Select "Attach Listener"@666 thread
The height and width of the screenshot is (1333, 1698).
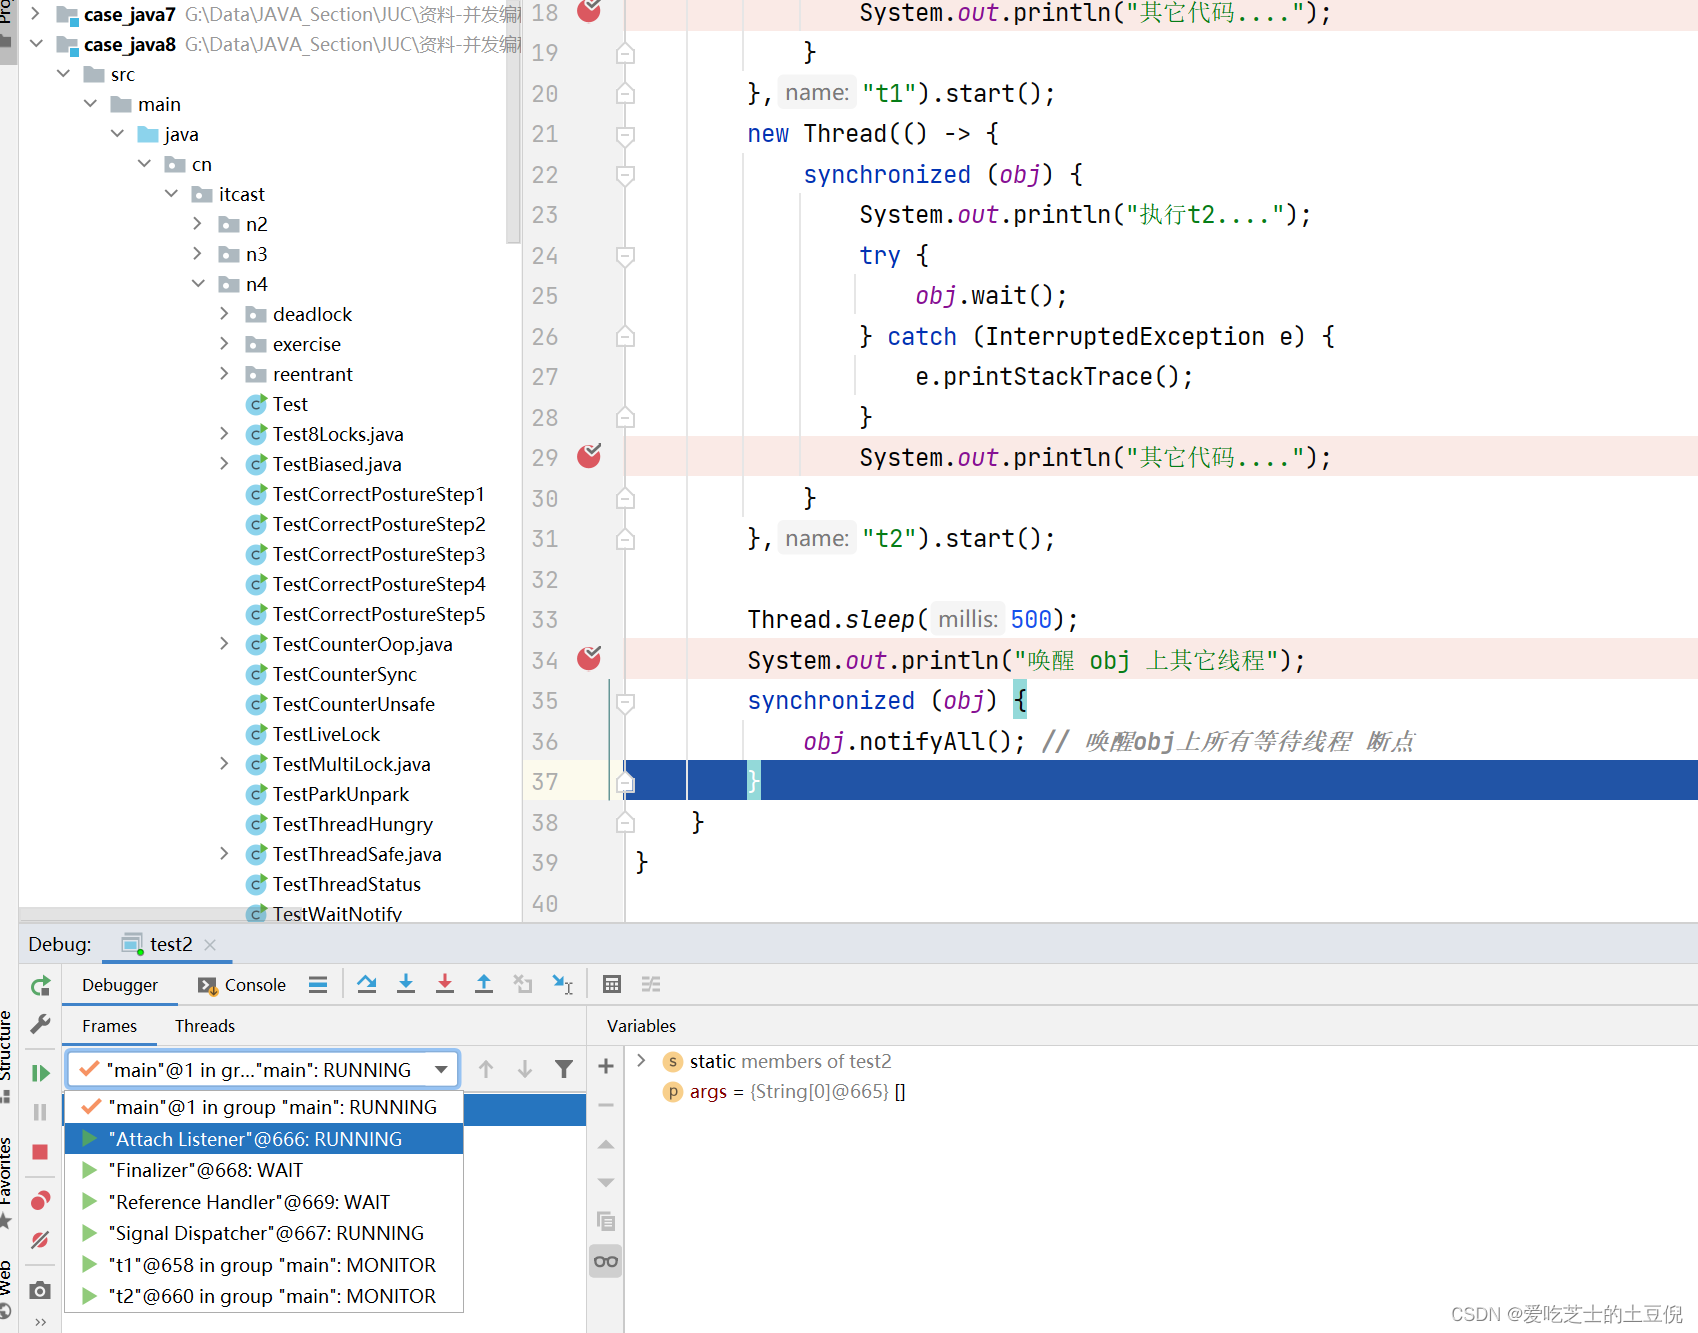click(264, 1139)
